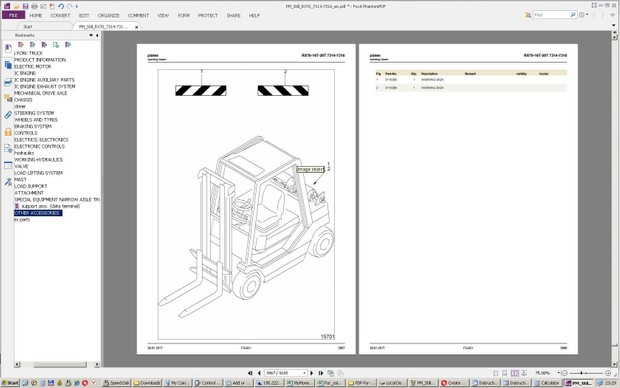Select BRAKING SYSTEM bookmark
Screen dimensions: 620x388
click(33, 126)
